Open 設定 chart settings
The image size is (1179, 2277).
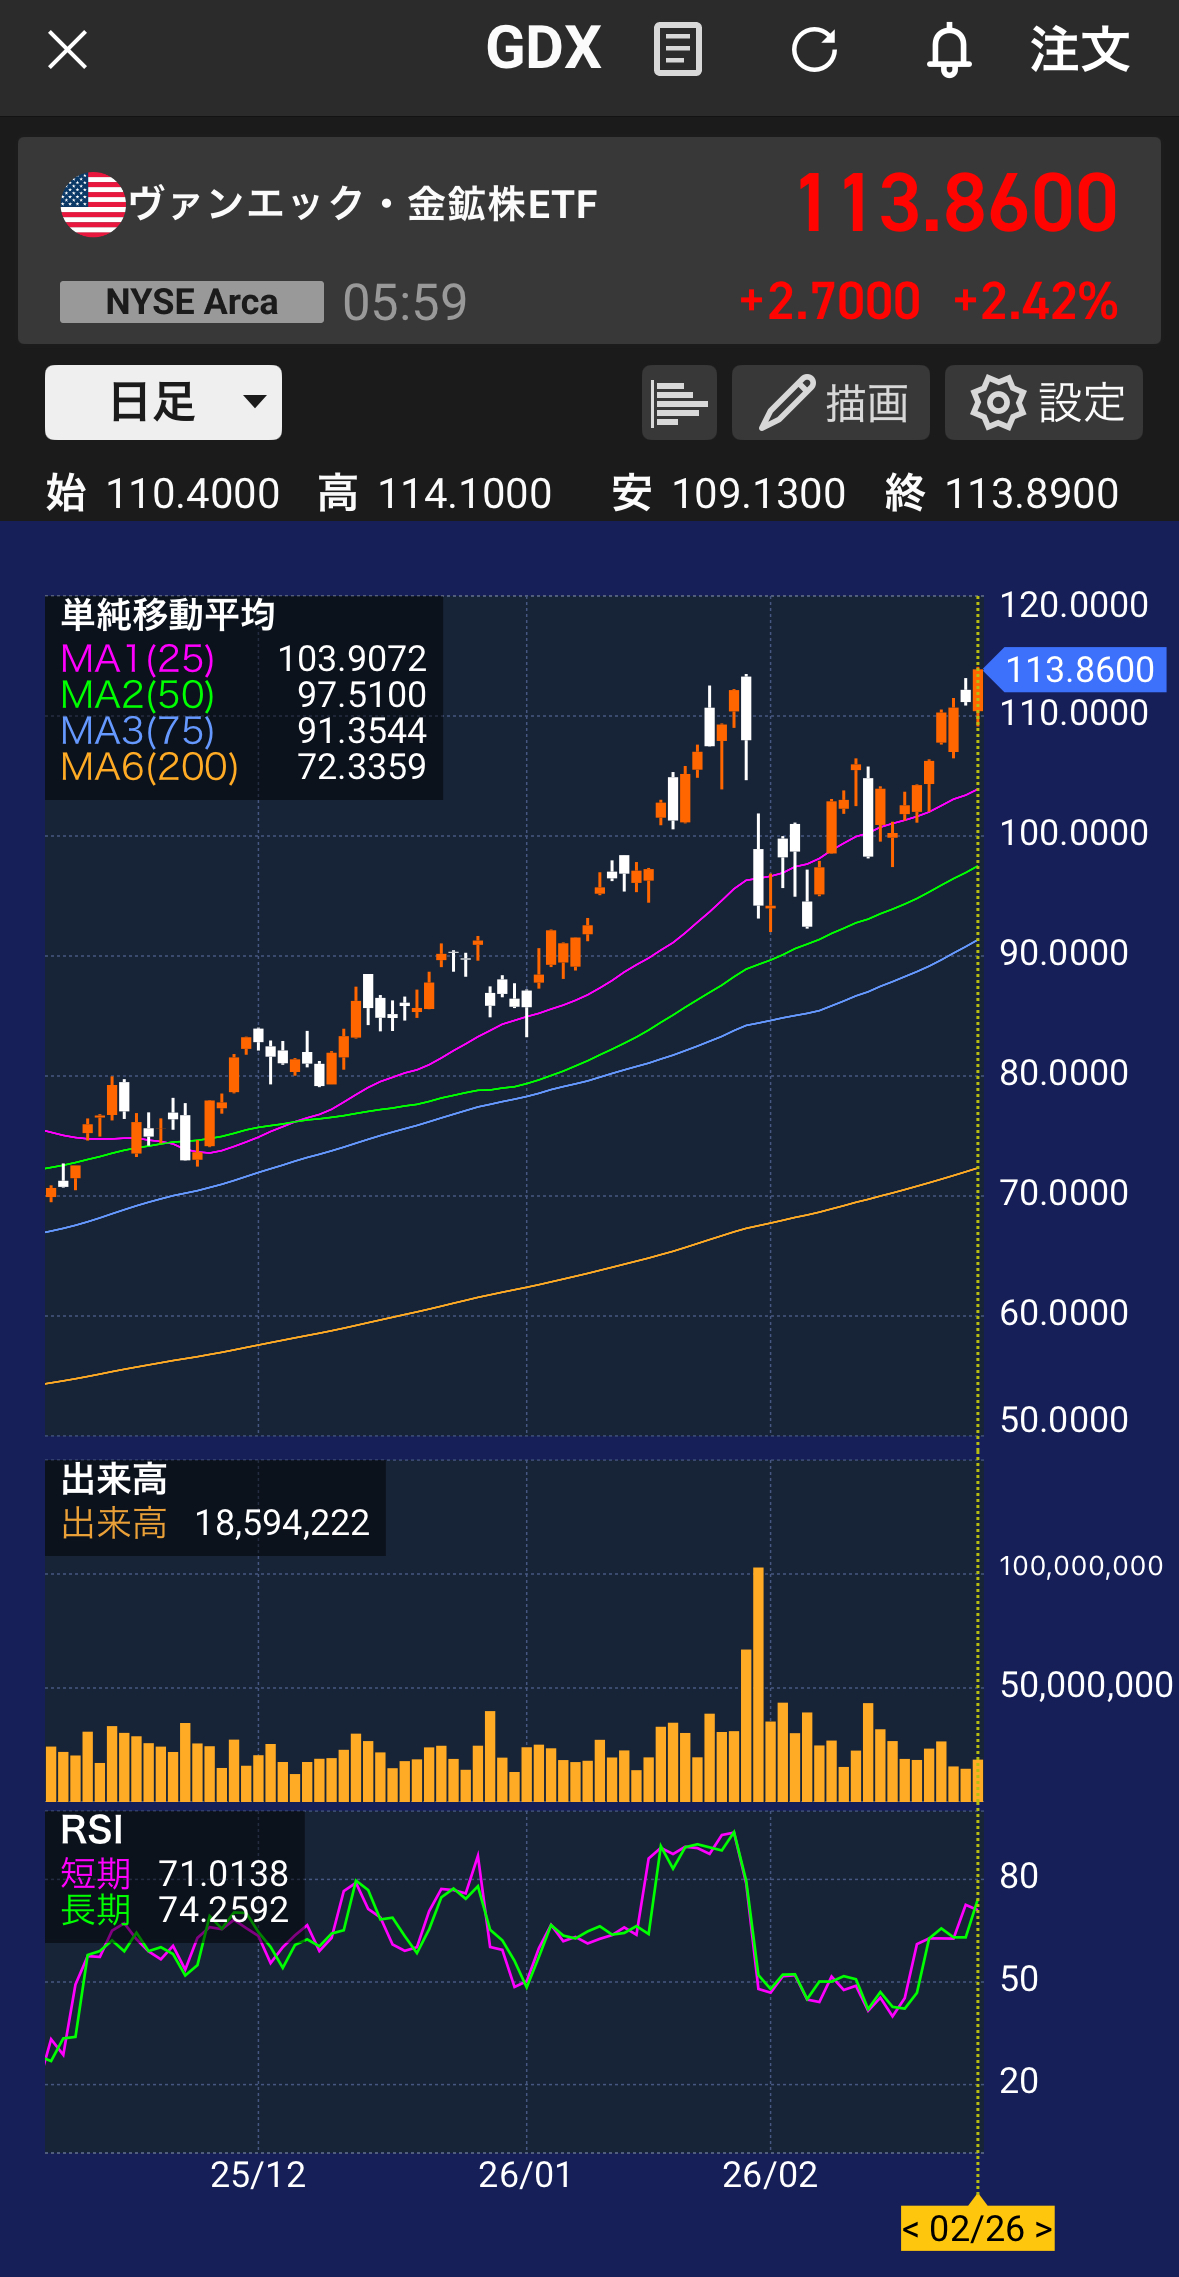(1044, 402)
